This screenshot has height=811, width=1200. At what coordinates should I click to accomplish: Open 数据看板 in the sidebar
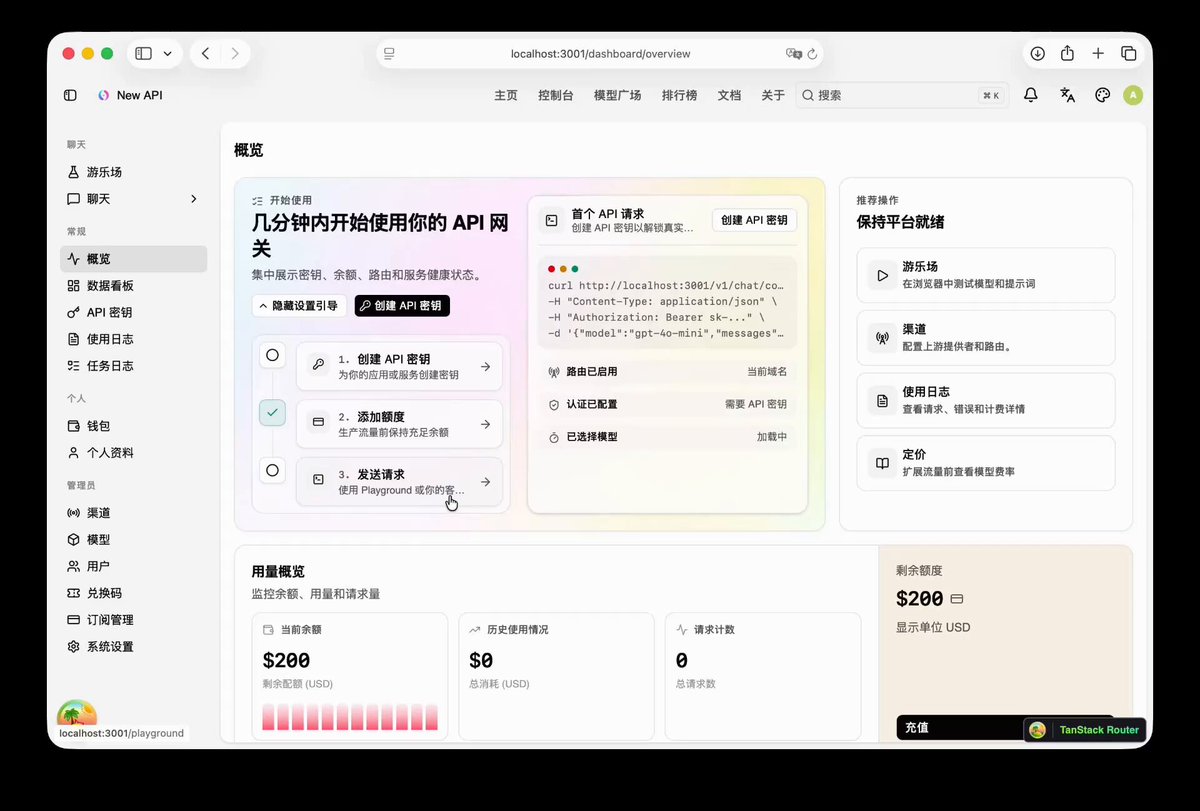pos(133,286)
